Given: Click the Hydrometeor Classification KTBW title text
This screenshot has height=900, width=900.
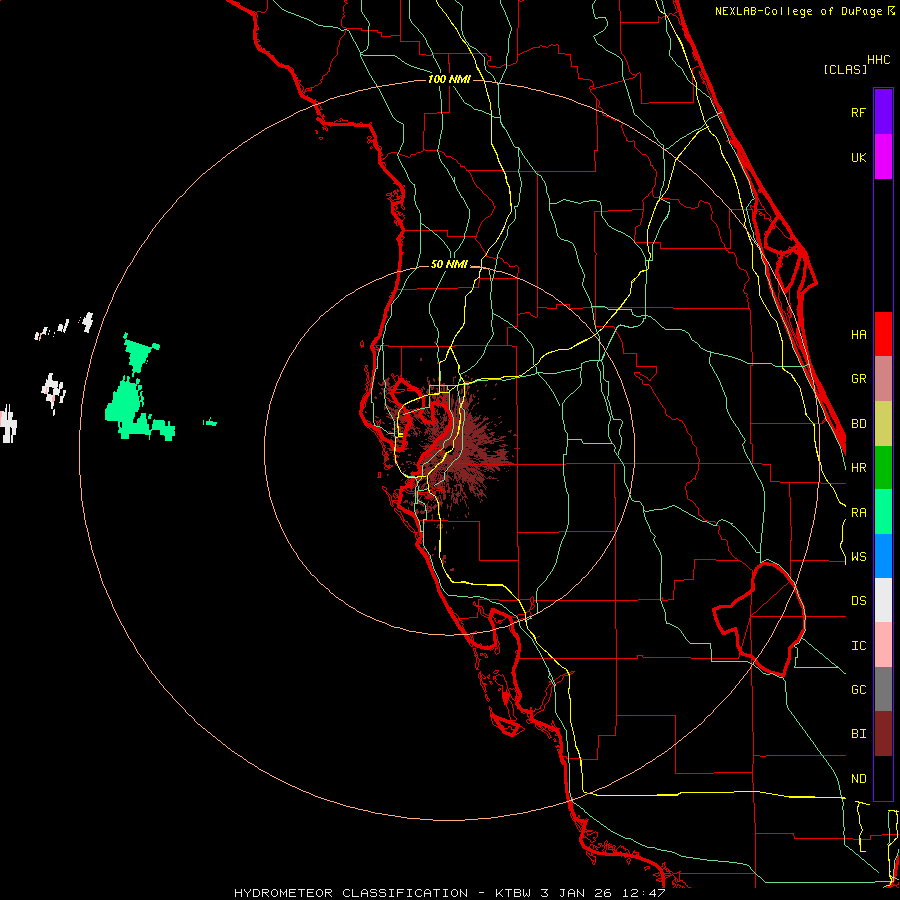Looking at the screenshot, I should 449,893.
